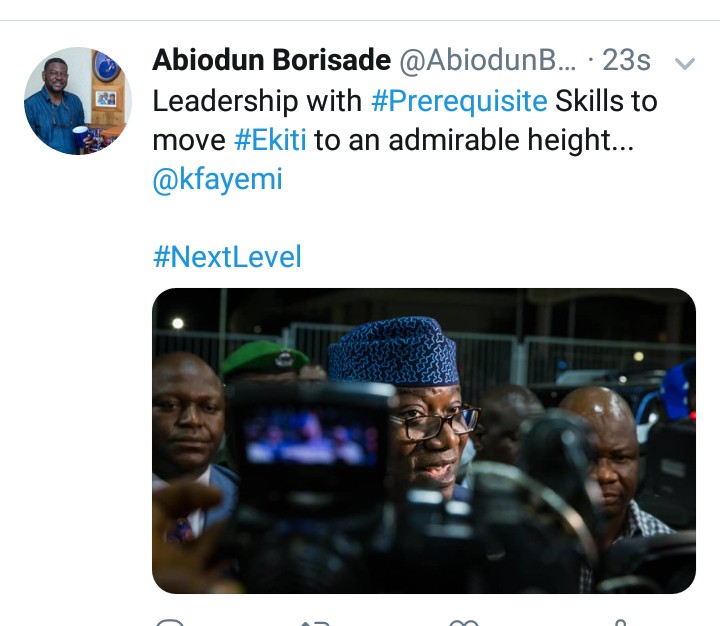Click the blue embroidered cap in photo
The image size is (720, 626).
click(x=394, y=350)
